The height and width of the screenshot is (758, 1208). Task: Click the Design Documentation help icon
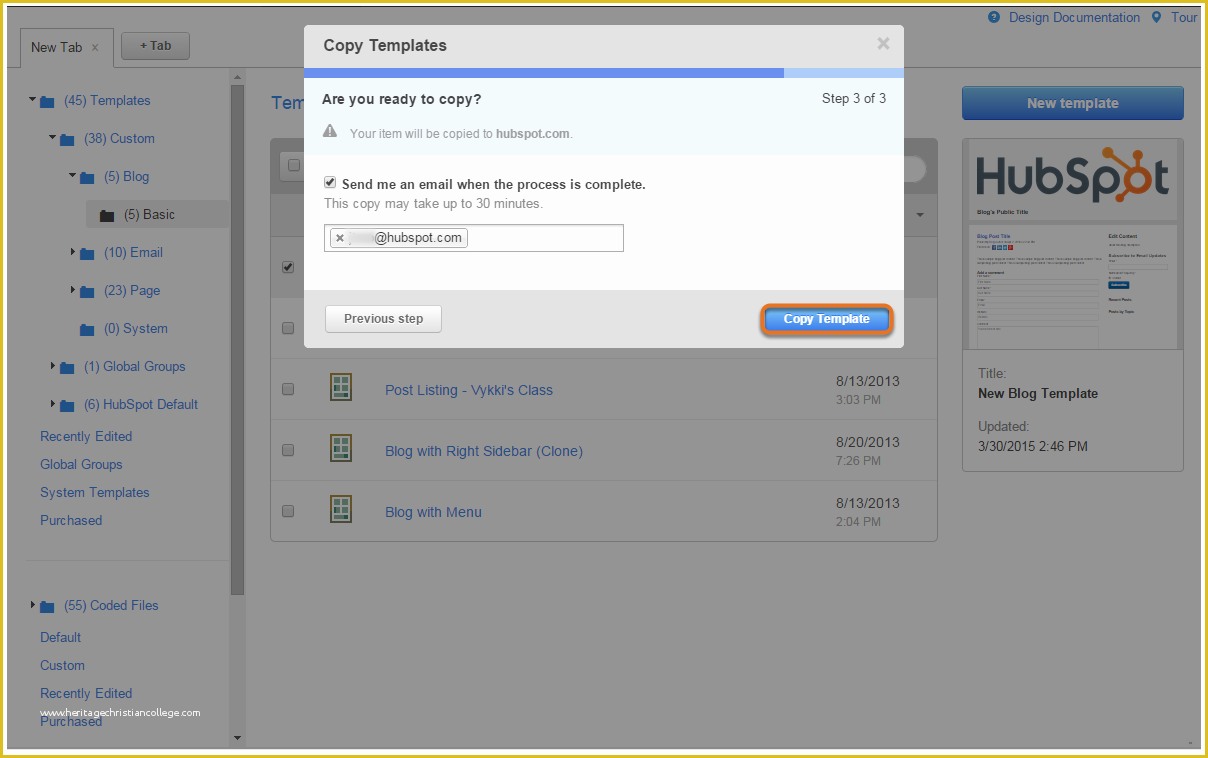pos(994,17)
